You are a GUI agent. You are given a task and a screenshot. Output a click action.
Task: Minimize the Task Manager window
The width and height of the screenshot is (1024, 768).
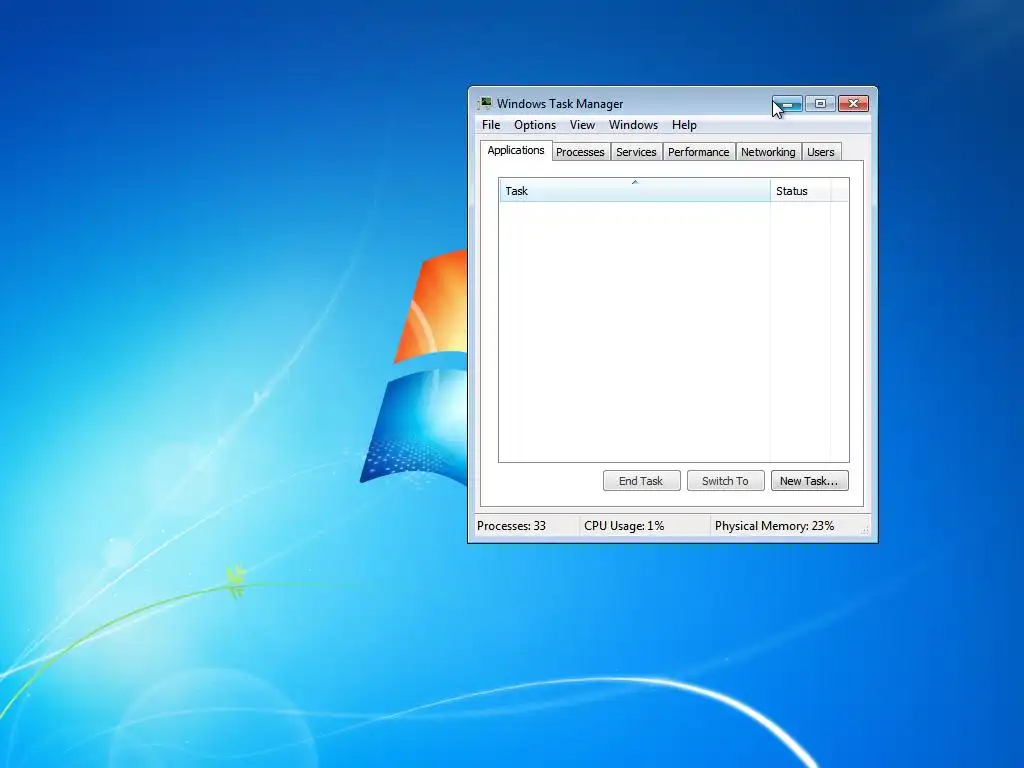coord(788,104)
